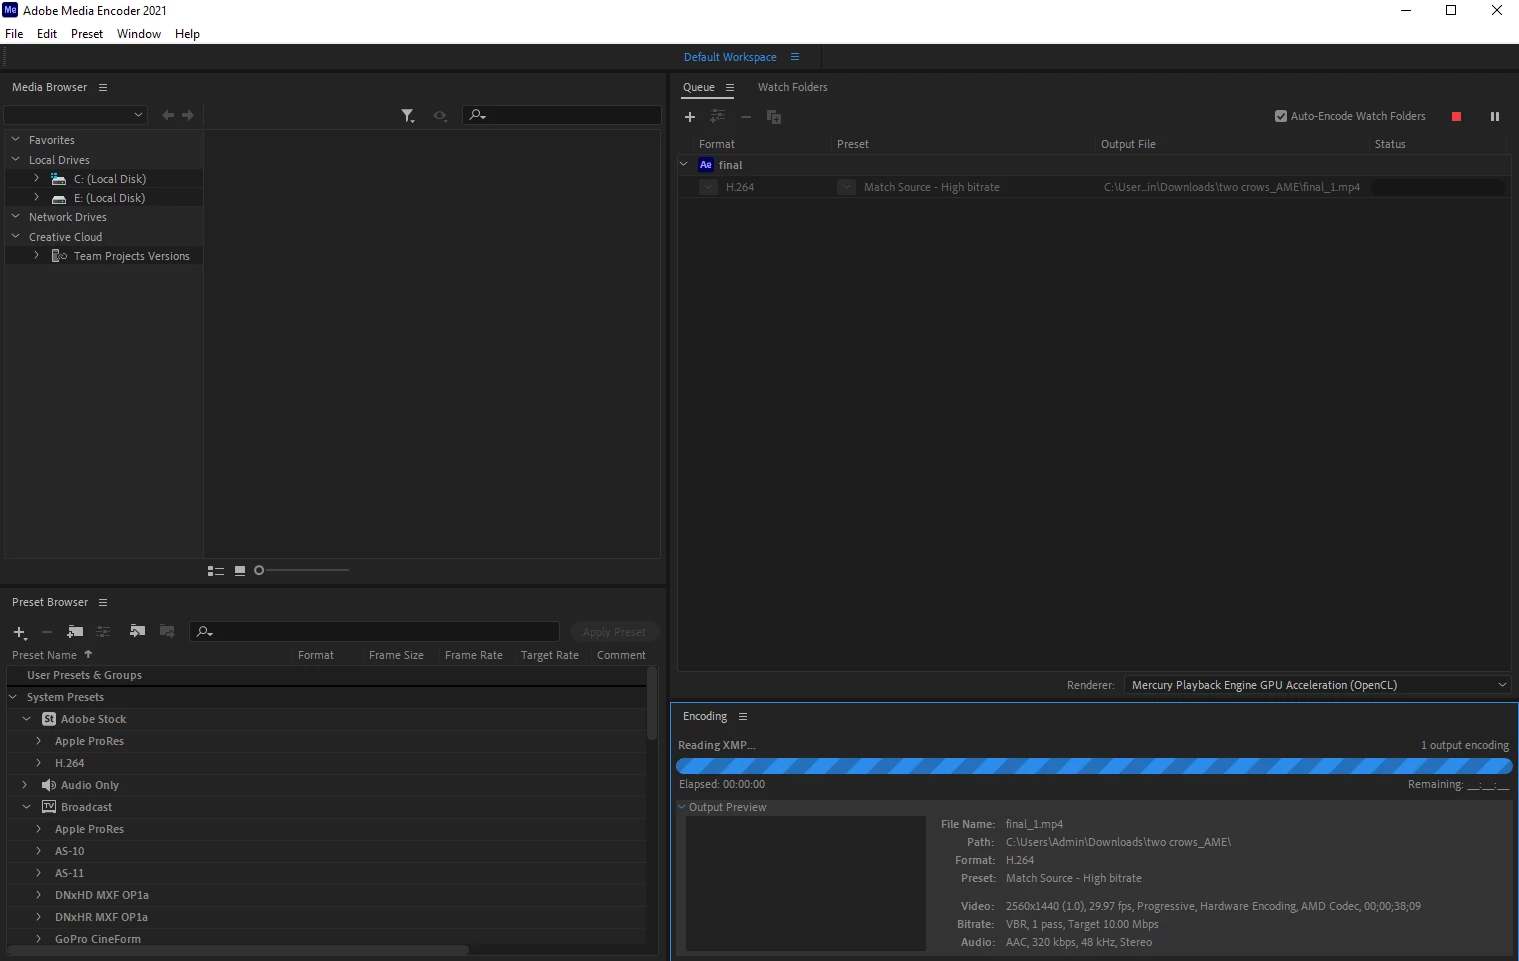Open the Preset menu
Screen dimensions: 1519x961
[x=87, y=34]
